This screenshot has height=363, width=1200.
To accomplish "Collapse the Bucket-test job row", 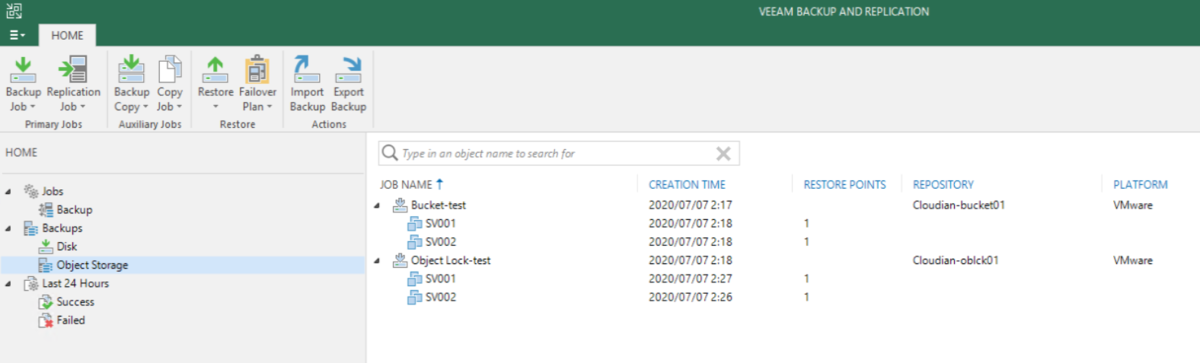I will click(x=377, y=205).
